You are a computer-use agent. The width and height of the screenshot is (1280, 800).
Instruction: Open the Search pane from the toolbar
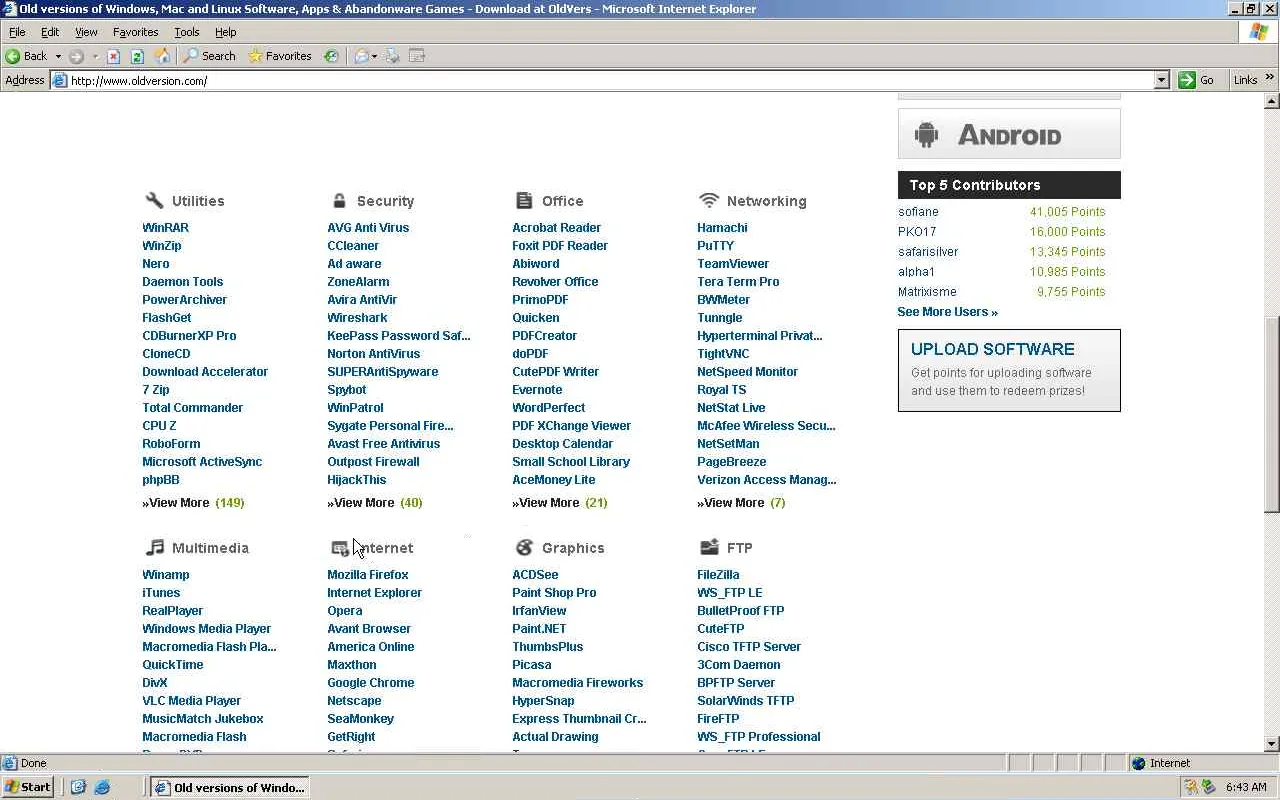[209, 56]
